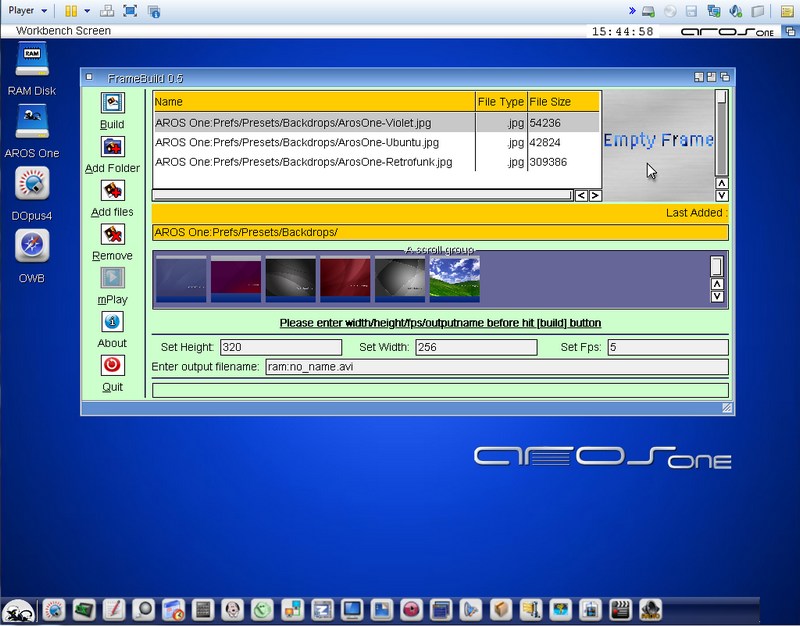Open the About info icon
Screen dimensions: 800x626
pyautogui.click(x=112, y=322)
